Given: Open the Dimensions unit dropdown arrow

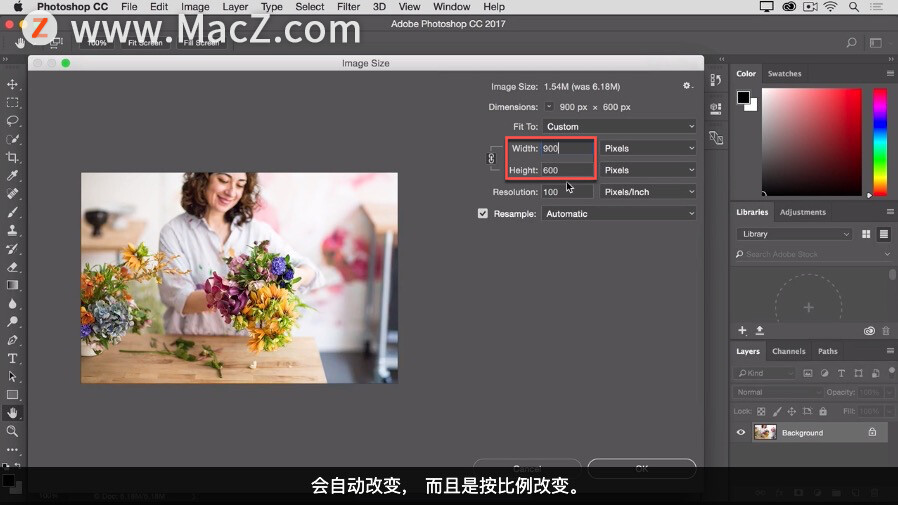Looking at the screenshot, I should (x=549, y=106).
